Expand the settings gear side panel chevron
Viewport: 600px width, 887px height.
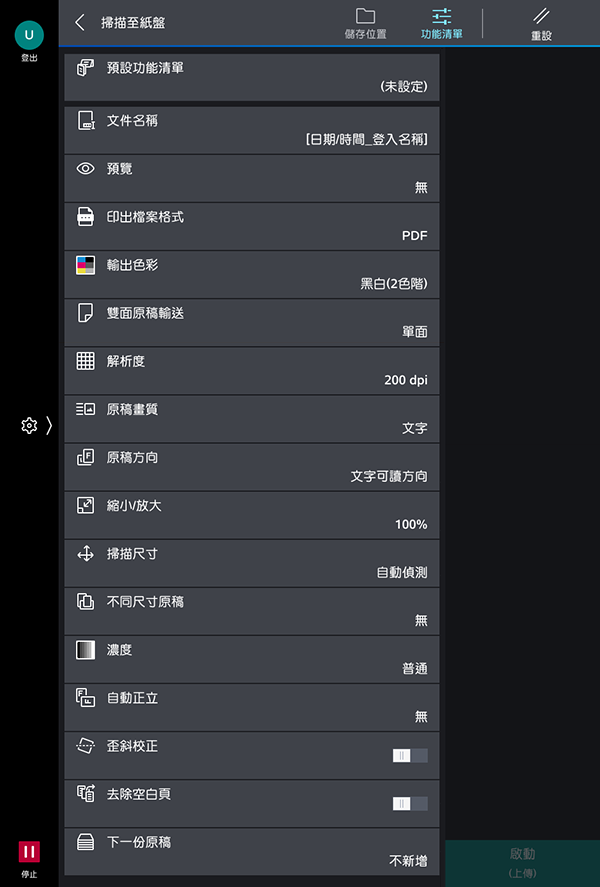coord(49,425)
